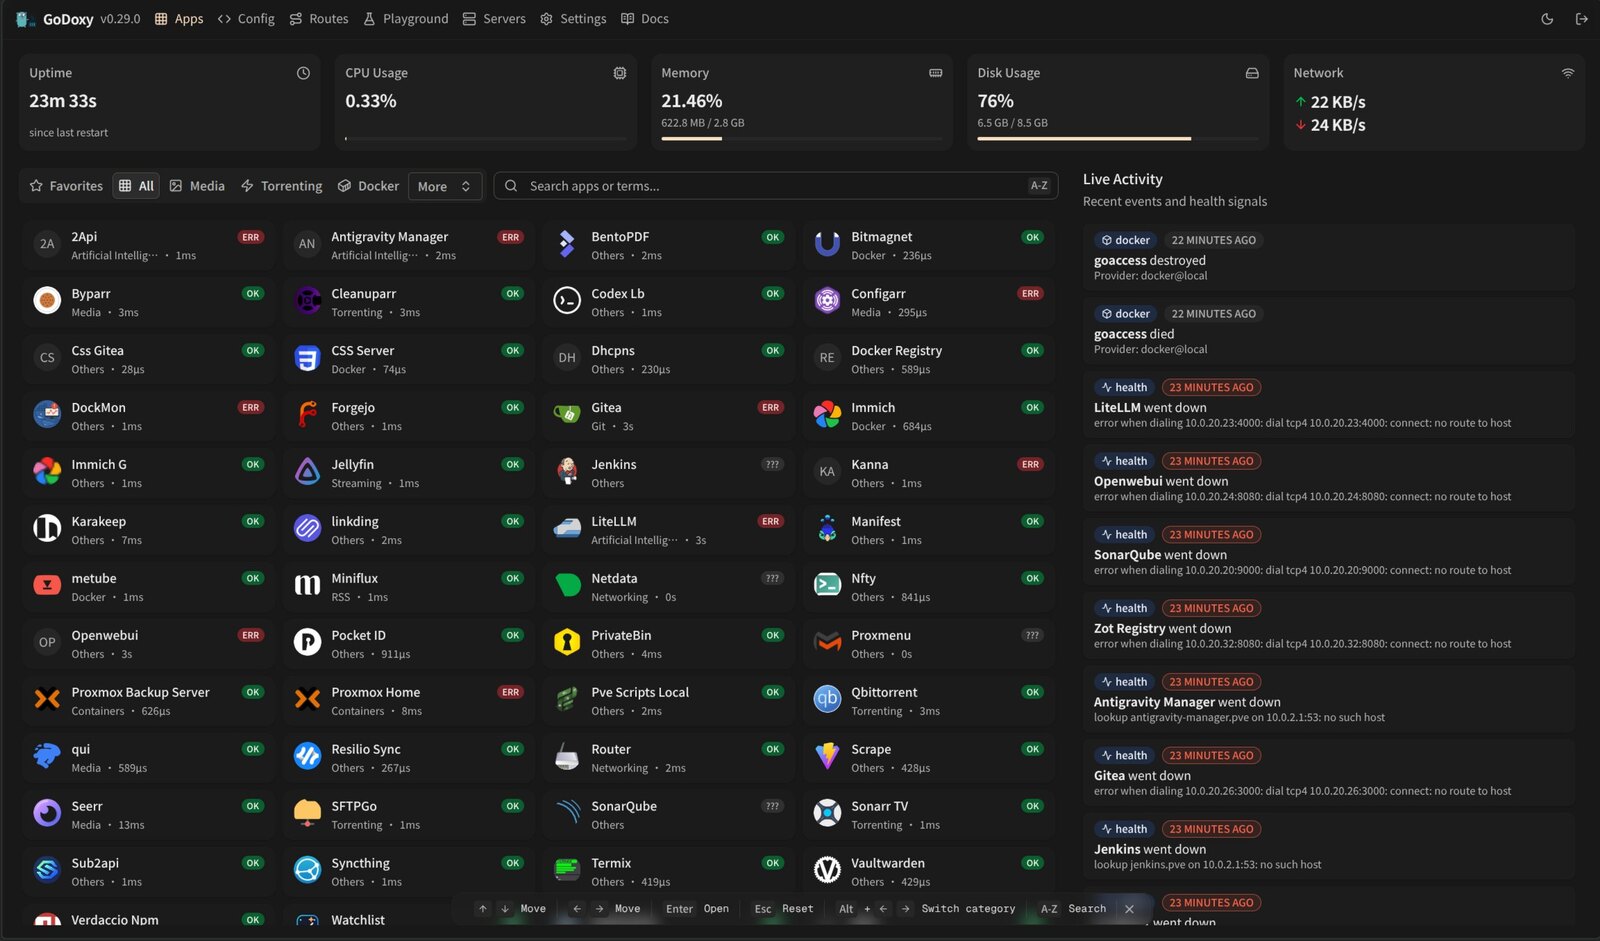Filter apps by Torrenting category
Screen dimensions: 1600x941
281,186
